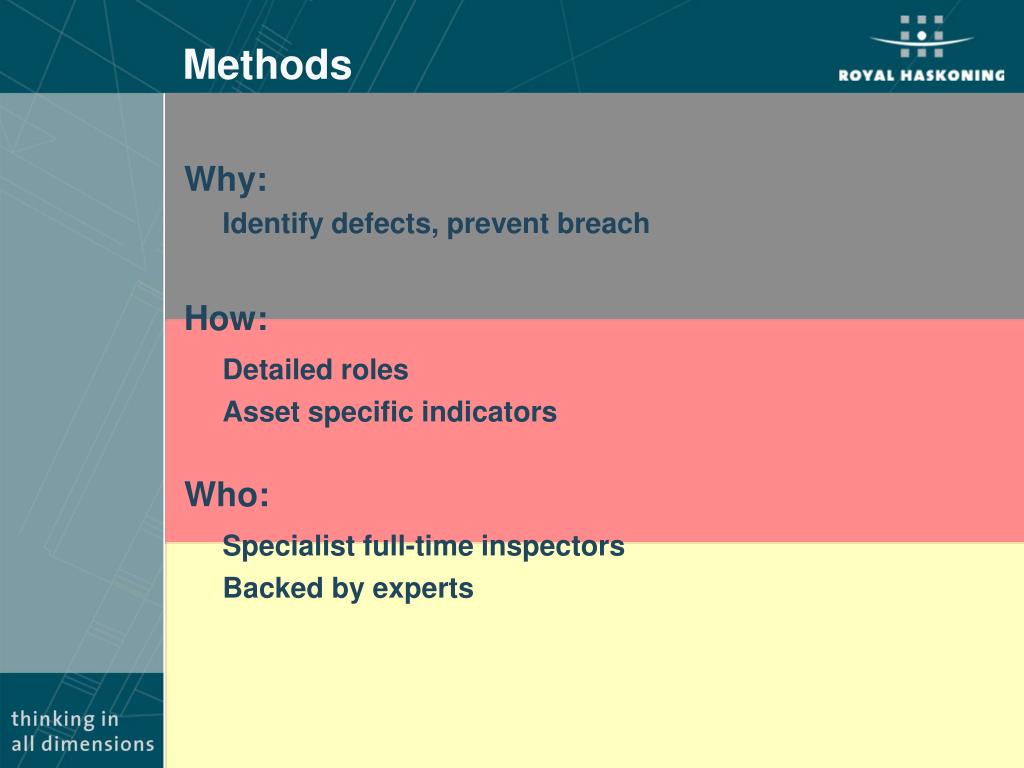Click the Who: heading

pos(227,494)
